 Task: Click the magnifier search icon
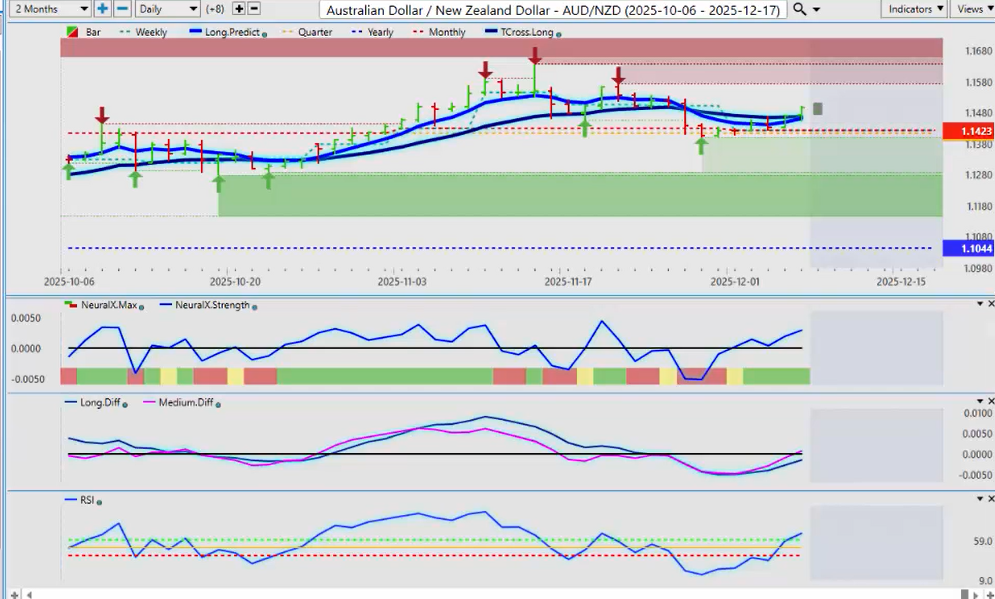click(x=800, y=9)
